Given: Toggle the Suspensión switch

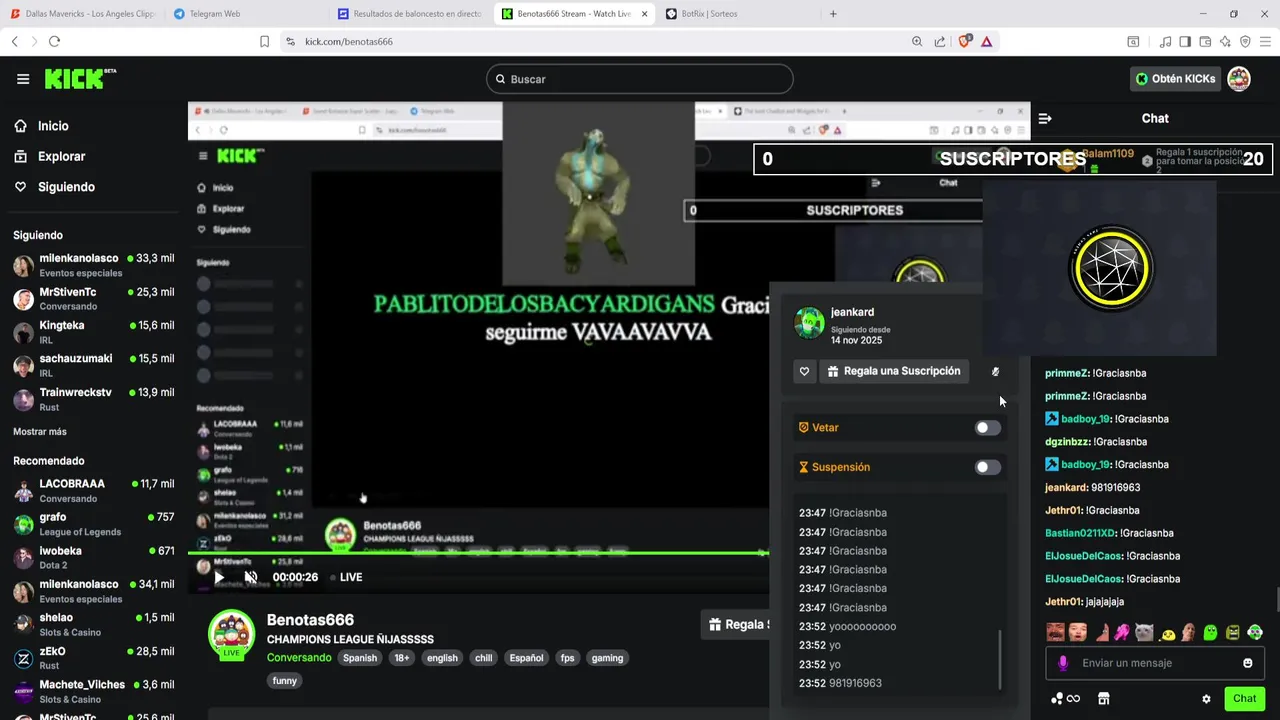Looking at the screenshot, I should coord(987,467).
